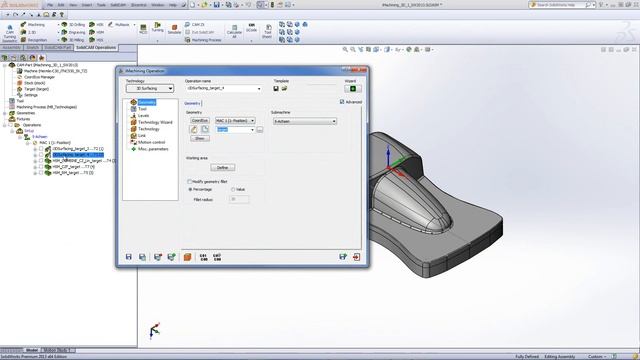Select Misc. parameters in dialog tree

pos(153,149)
